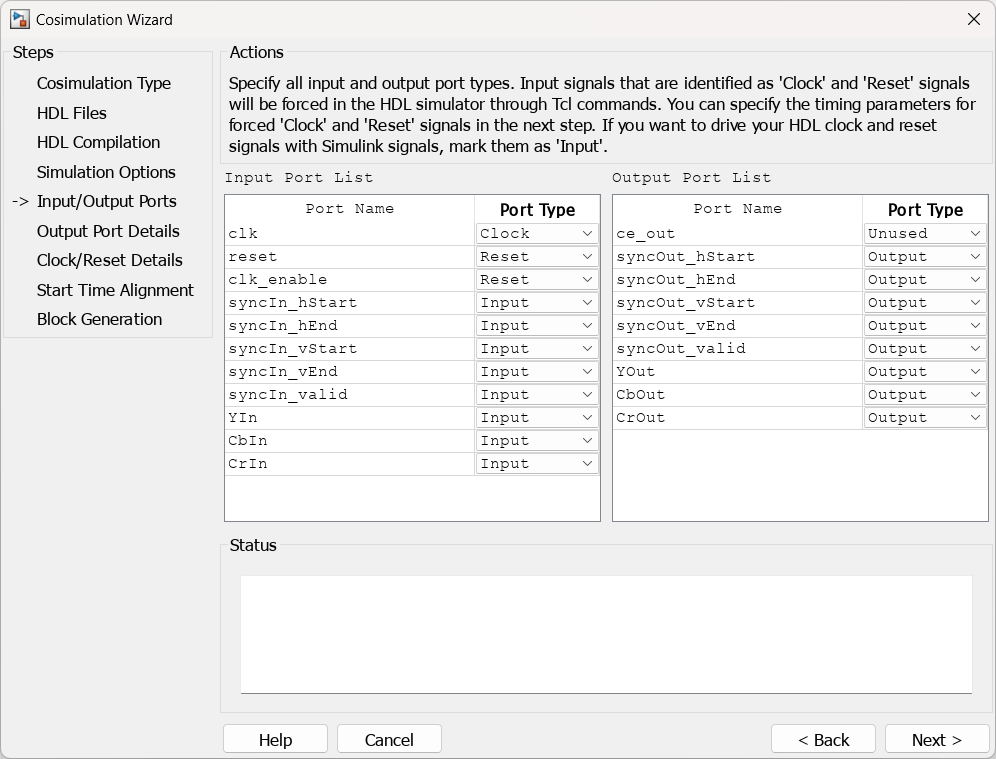Click inside the Status message area

click(606, 633)
